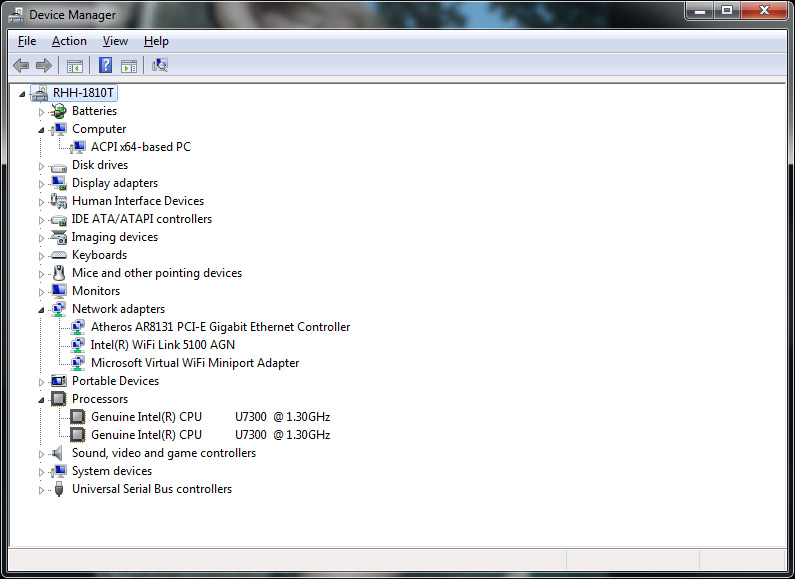
Task: Open the View menu
Action: point(115,41)
